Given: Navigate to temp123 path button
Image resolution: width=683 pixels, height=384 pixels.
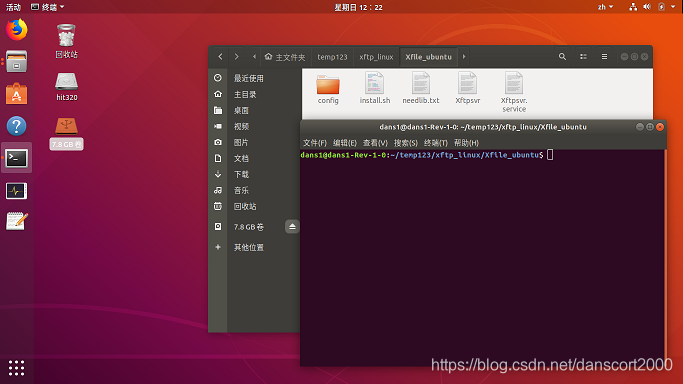Looking at the screenshot, I should [x=332, y=57].
